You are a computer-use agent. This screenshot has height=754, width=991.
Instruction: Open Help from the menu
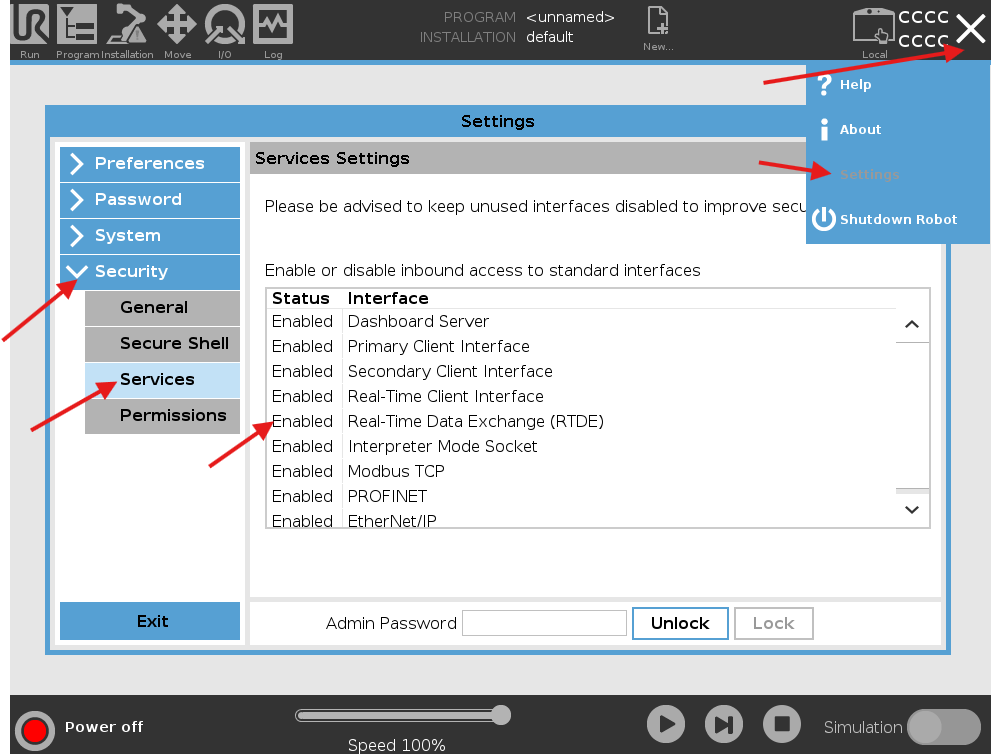pyautogui.click(x=897, y=85)
